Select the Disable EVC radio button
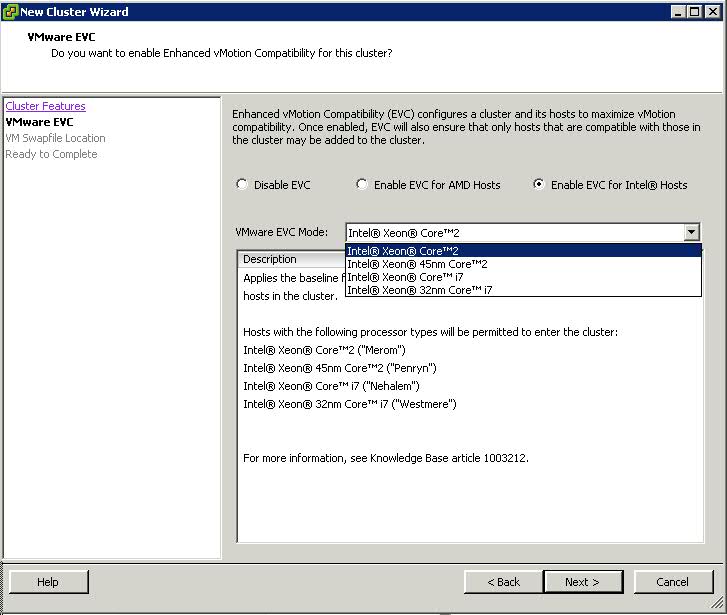The height and width of the screenshot is (615, 727). click(x=242, y=184)
